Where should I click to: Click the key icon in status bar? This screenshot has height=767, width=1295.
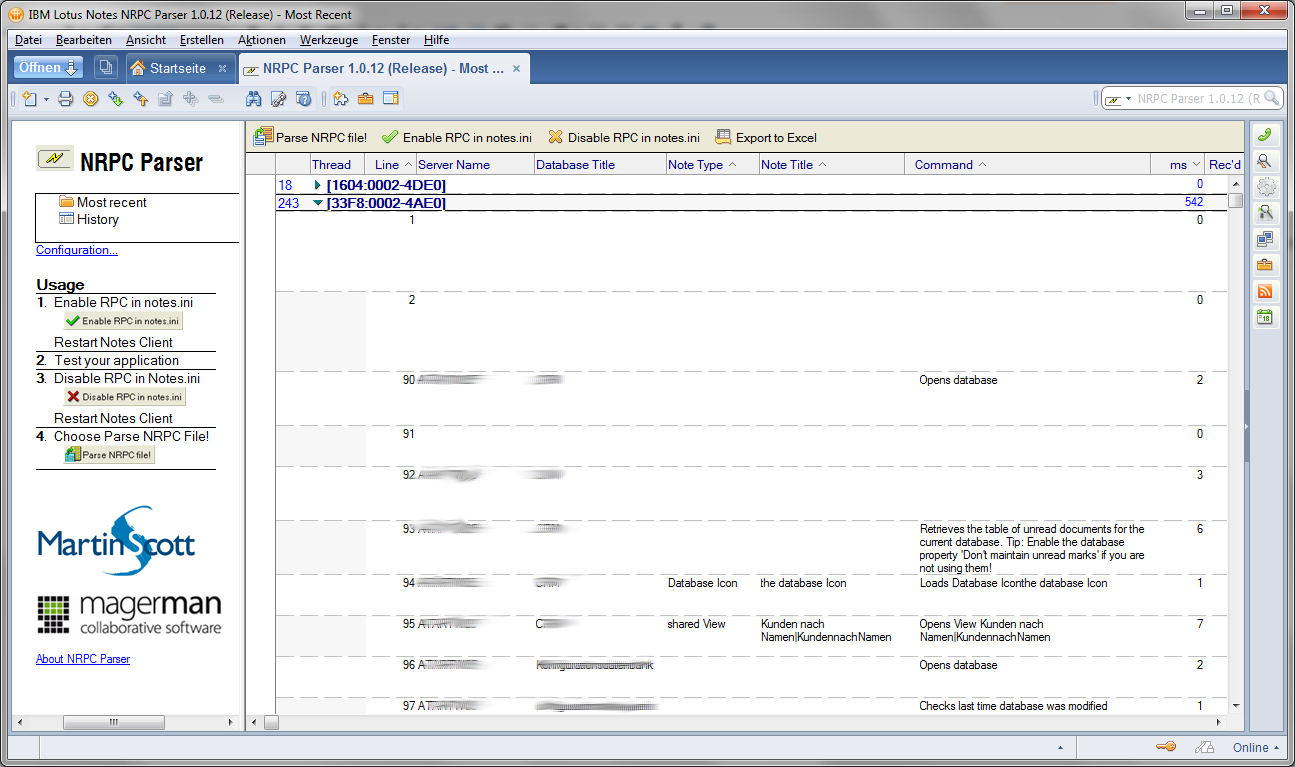(1165, 747)
